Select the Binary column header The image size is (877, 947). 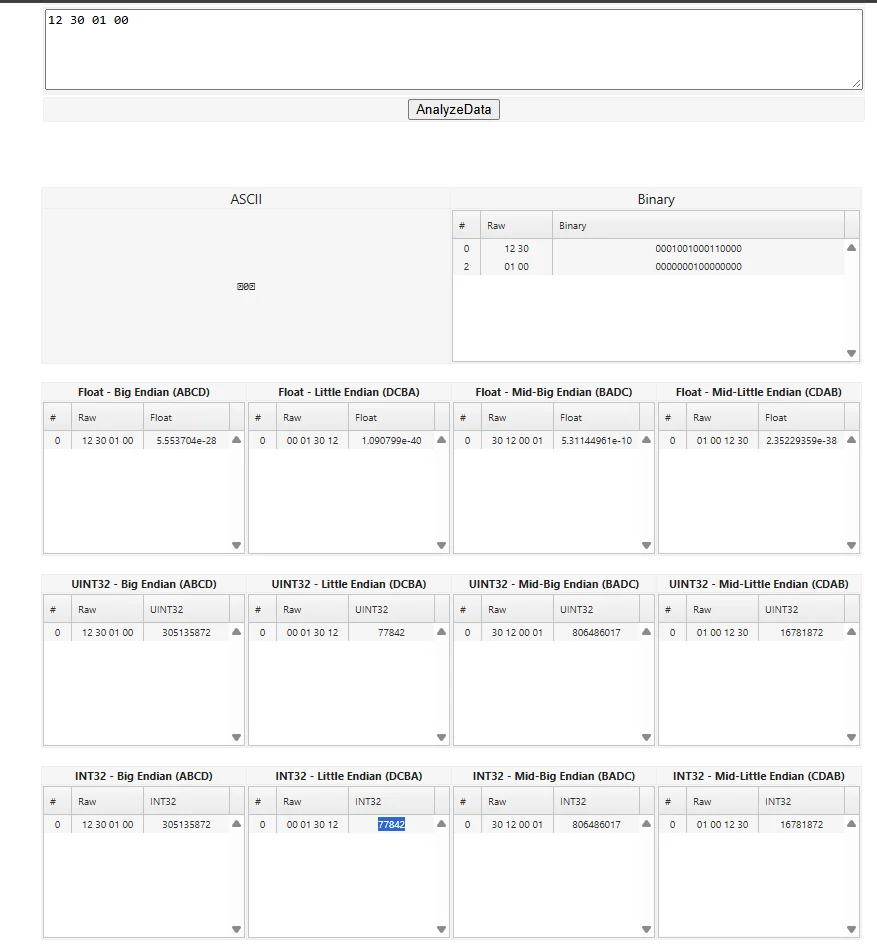(x=698, y=225)
